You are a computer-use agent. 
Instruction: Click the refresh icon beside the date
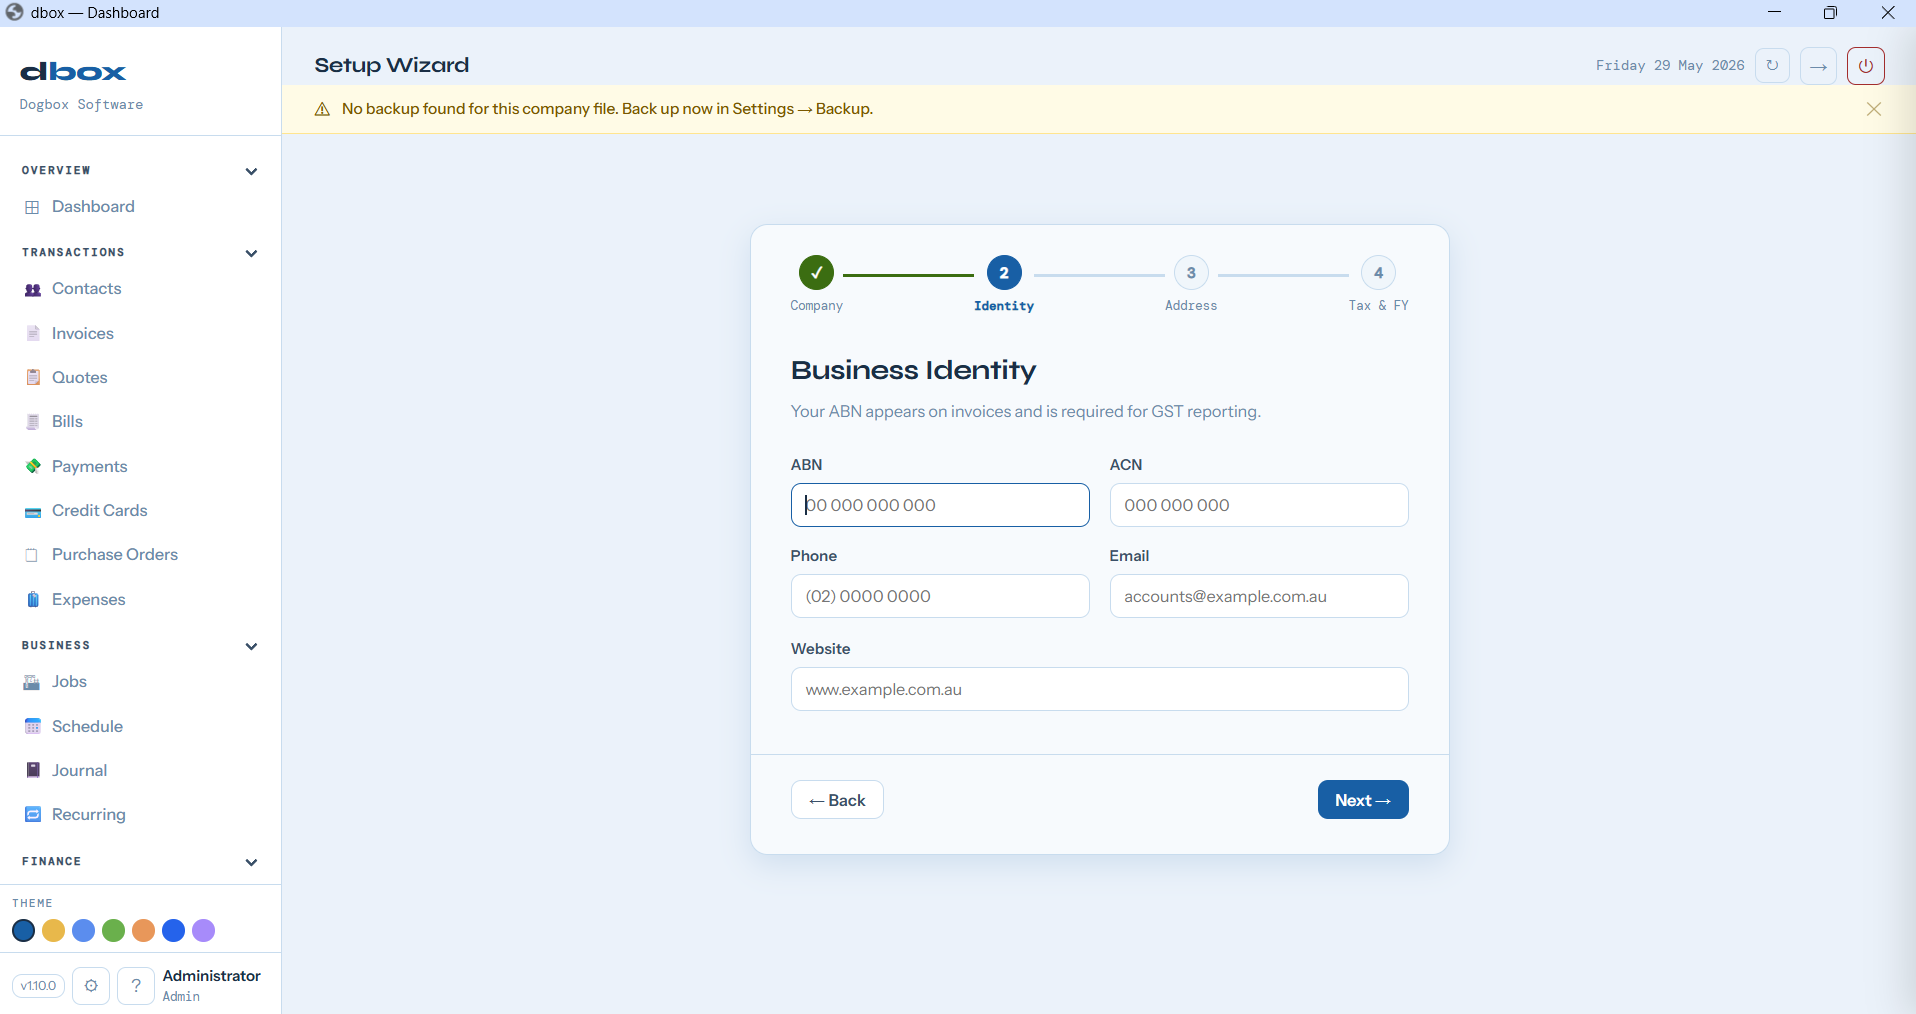(1772, 66)
